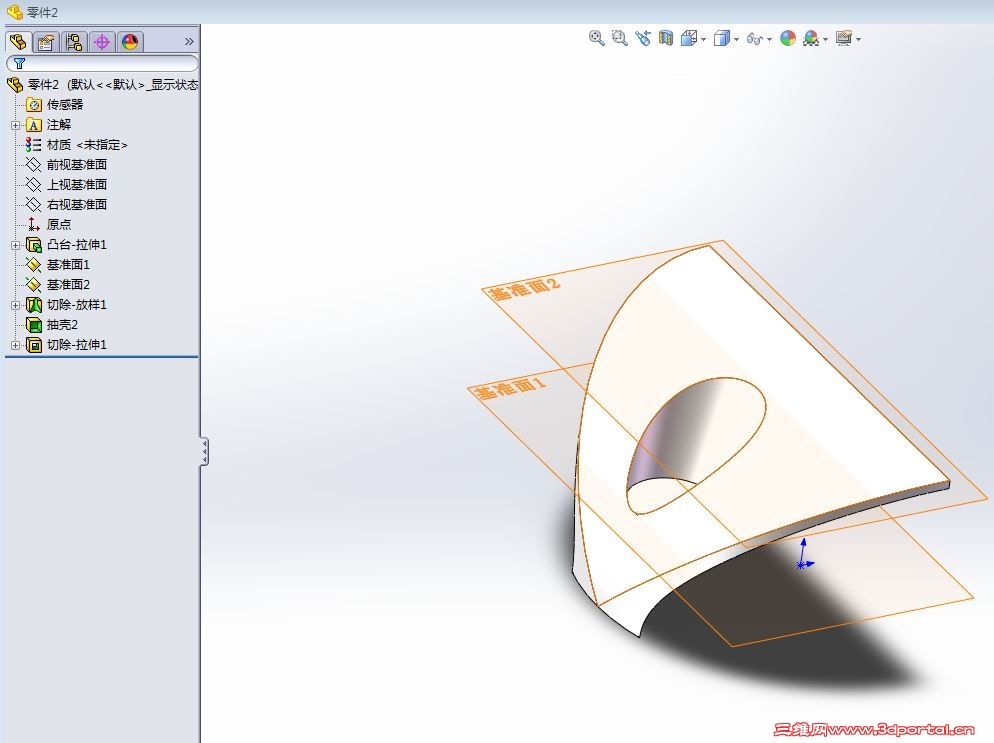Viewport: 994px width, 743px height.
Task: Select 基准面1 in the feature tree
Action: [58, 264]
